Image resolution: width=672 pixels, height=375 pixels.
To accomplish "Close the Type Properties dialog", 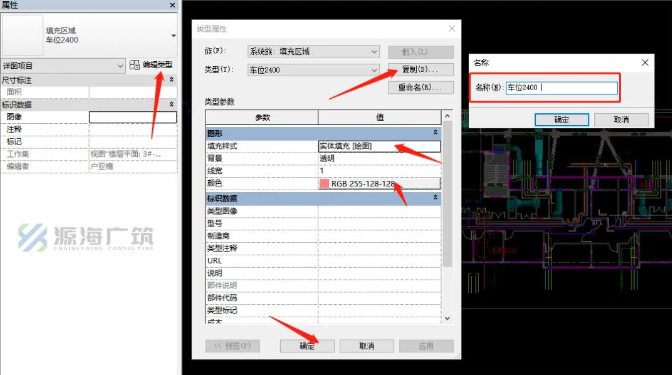I will coord(452,29).
